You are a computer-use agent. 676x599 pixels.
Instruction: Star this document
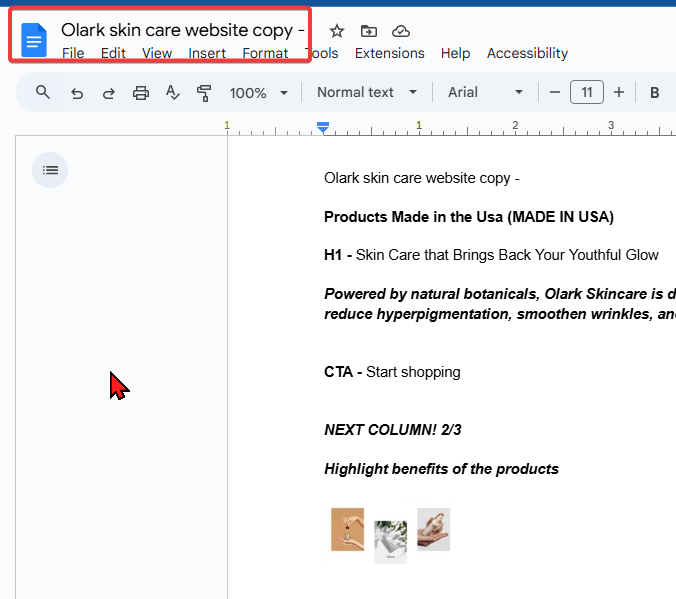337,31
